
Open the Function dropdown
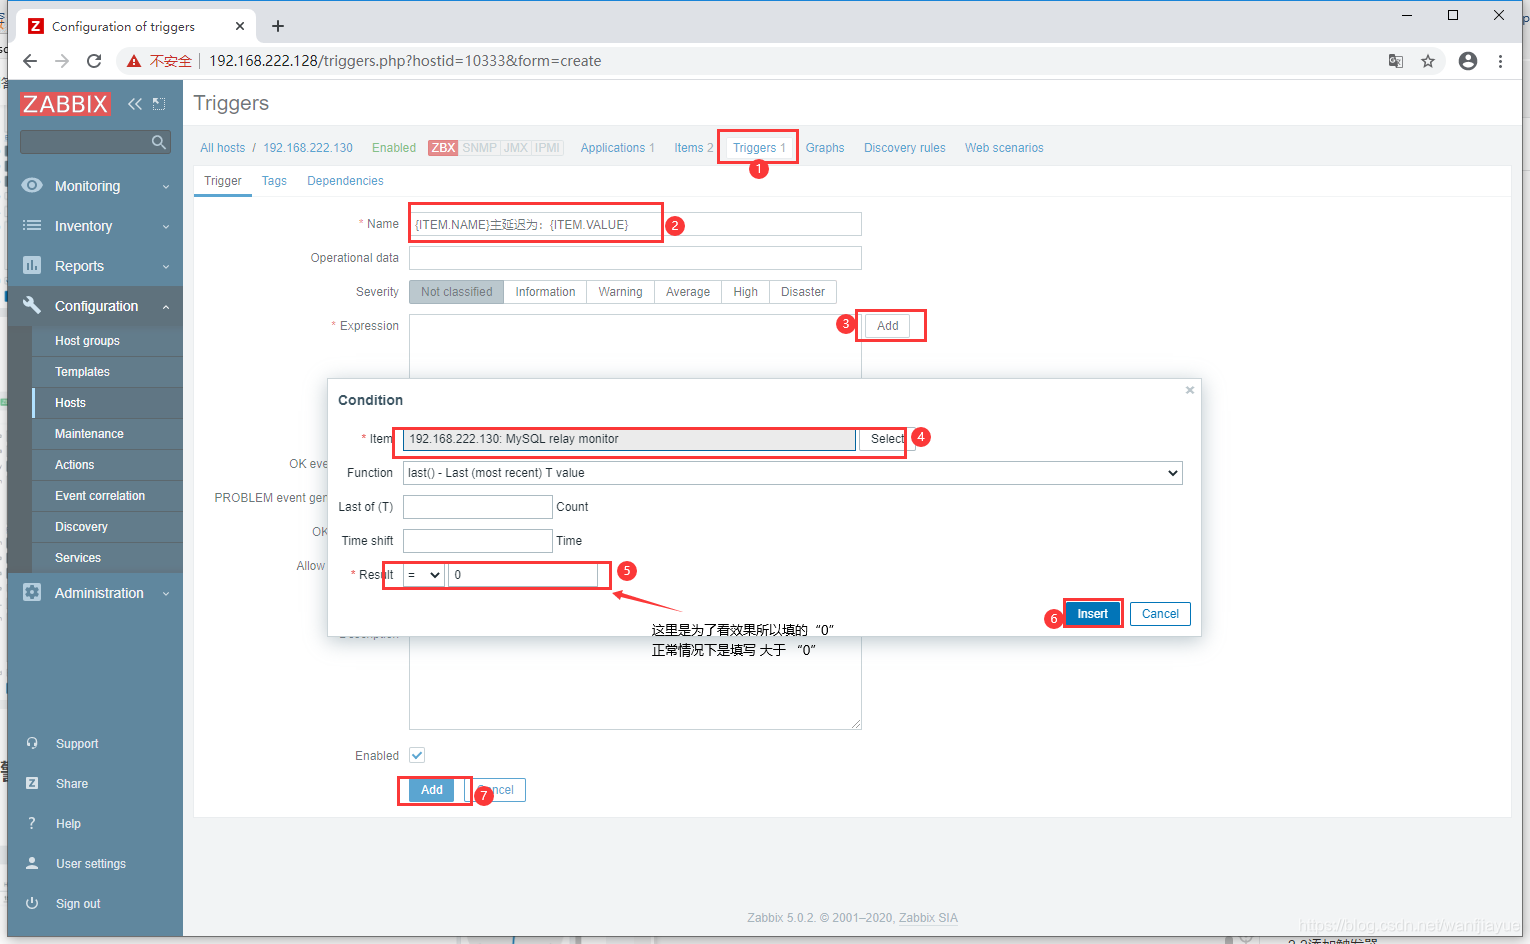click(x=792, y=473)
